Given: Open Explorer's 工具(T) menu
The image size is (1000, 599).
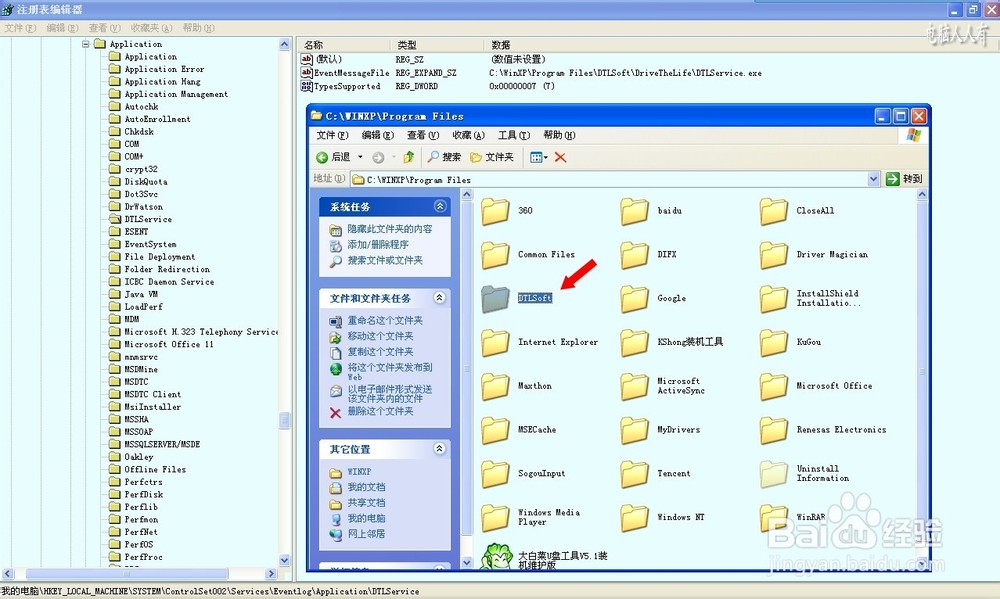Looking at the screenshot, I should tap(514, 135).
